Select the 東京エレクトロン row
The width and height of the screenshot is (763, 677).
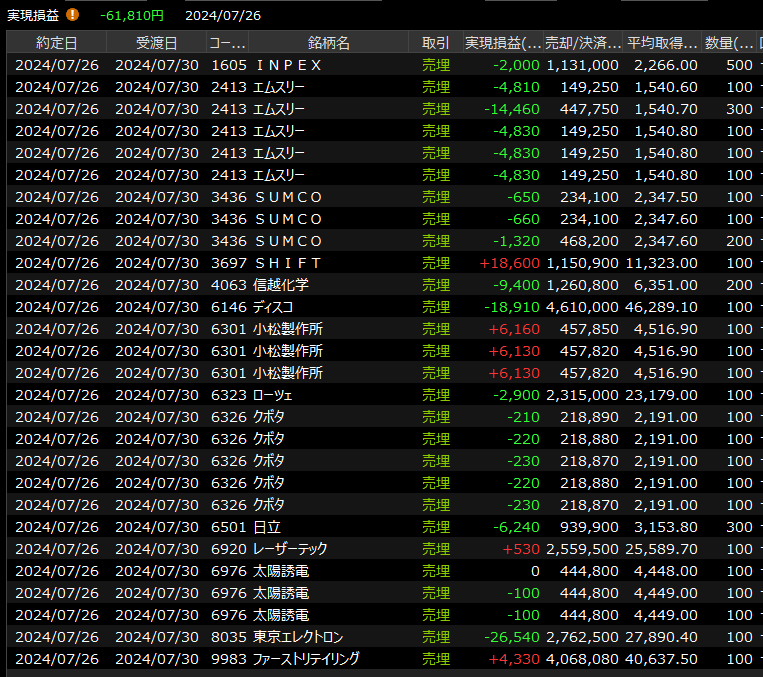point(298,637)
